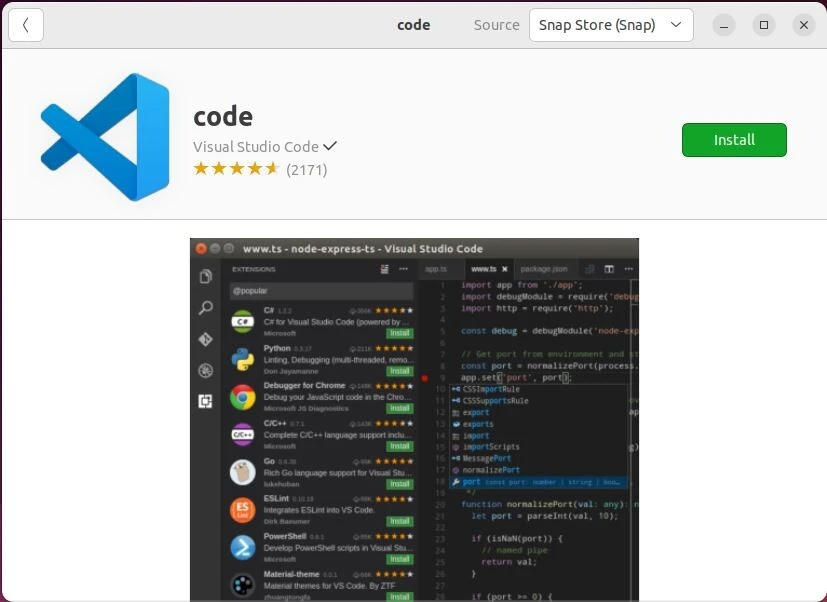Toggle the red breakpoint dot in editor gutter
This screenshot has width=827, height=602.
pos(425,378)
